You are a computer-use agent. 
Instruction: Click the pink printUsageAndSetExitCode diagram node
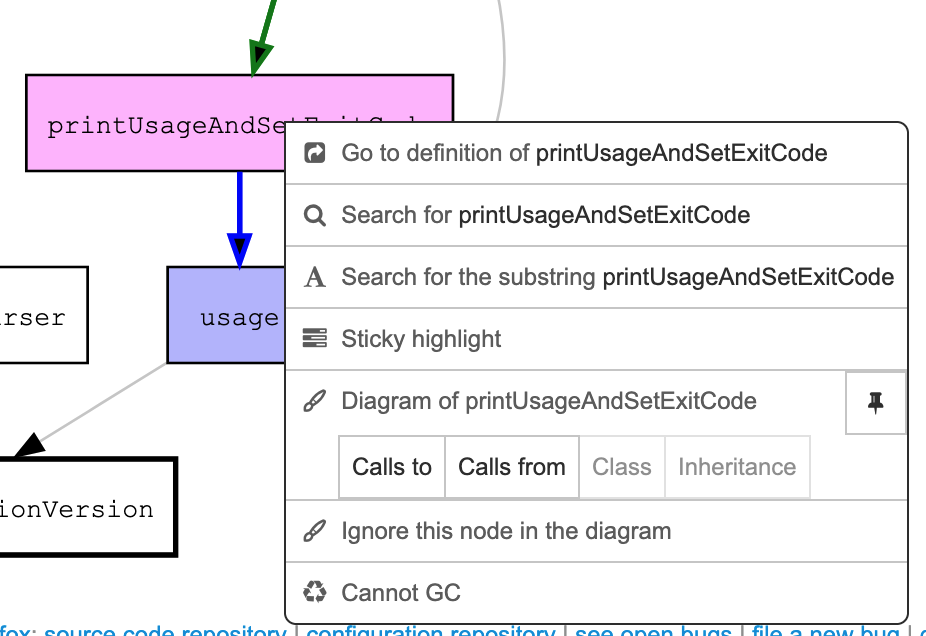point(150,124)
